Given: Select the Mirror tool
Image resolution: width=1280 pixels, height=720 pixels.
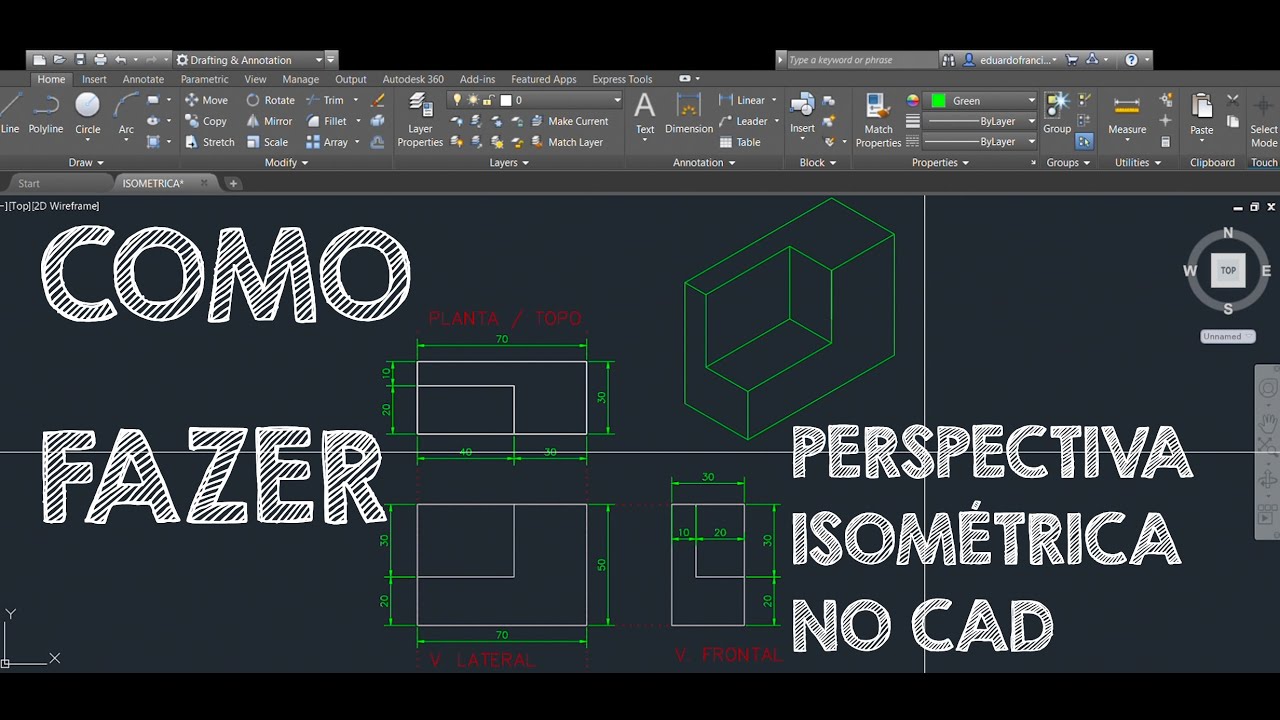Looking at the screenshot, I should click(x=269, y=121).
